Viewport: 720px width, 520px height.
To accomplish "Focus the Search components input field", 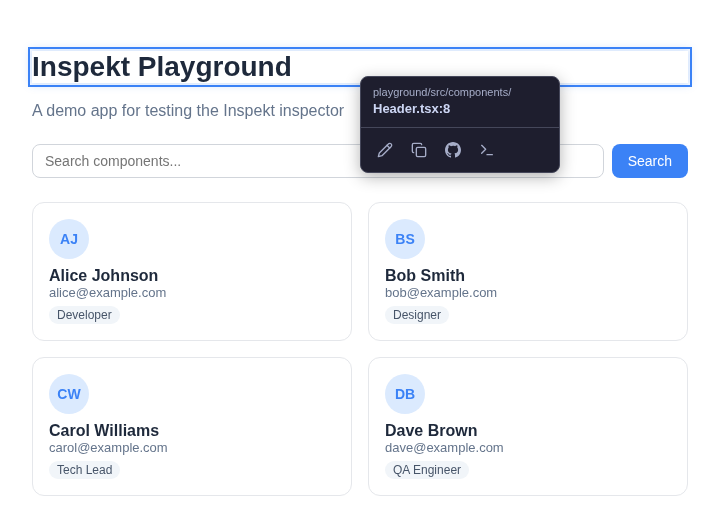I will coord(318,161).
